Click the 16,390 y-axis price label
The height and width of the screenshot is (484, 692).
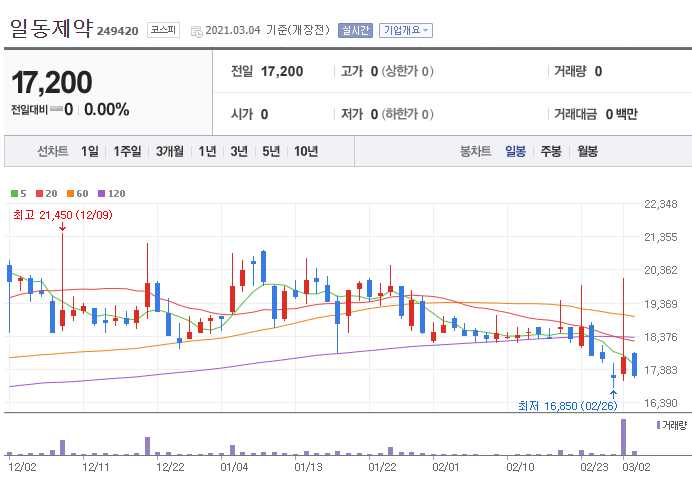click(661, 403)
